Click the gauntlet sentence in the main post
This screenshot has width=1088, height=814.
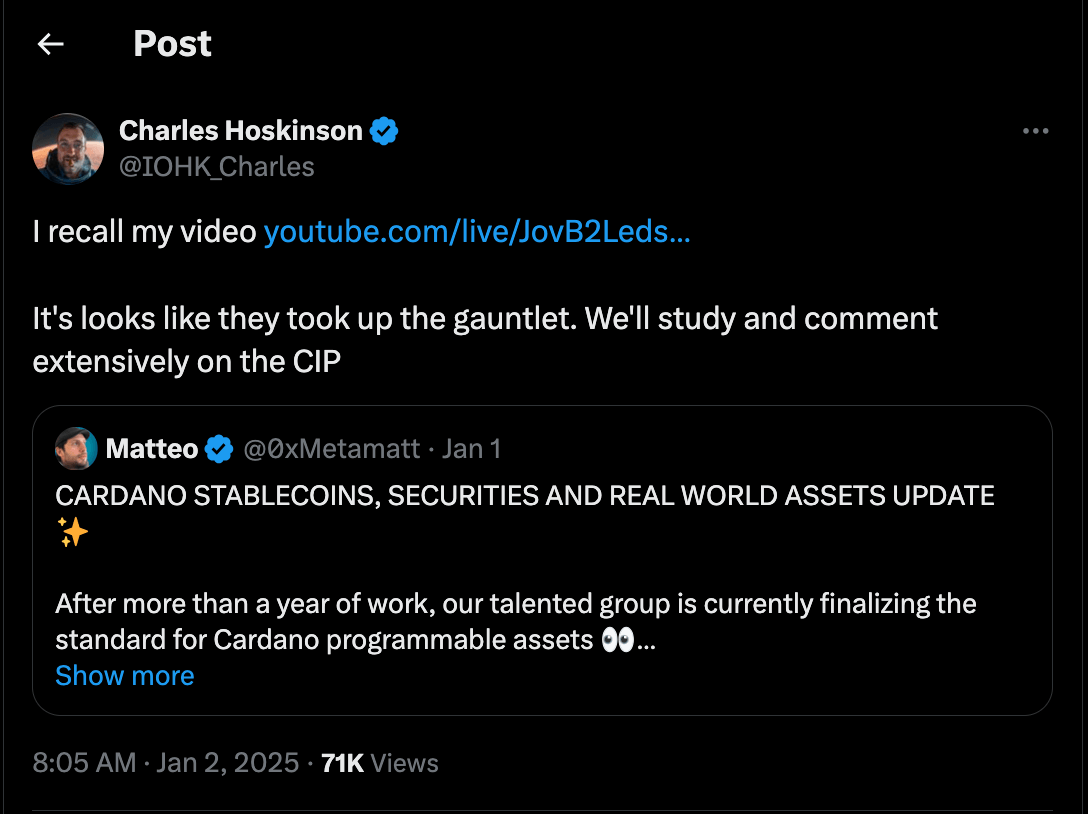pyautogui.click(x=485, y=319)
